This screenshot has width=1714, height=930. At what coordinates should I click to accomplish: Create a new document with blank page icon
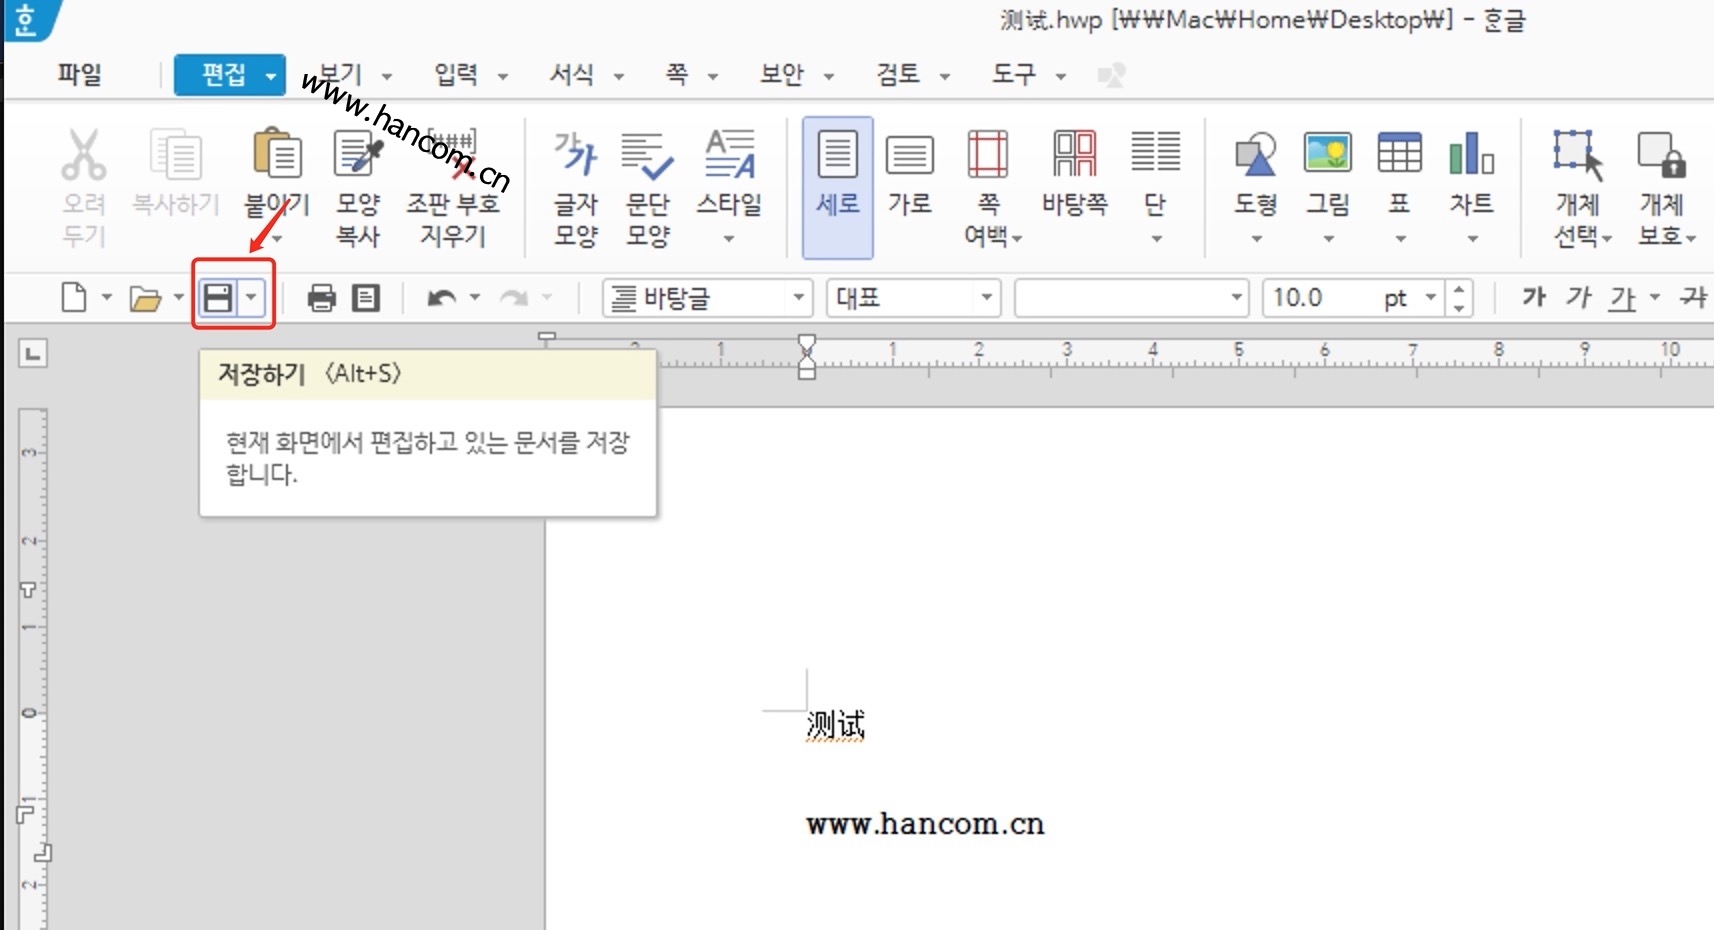point(74,298)
